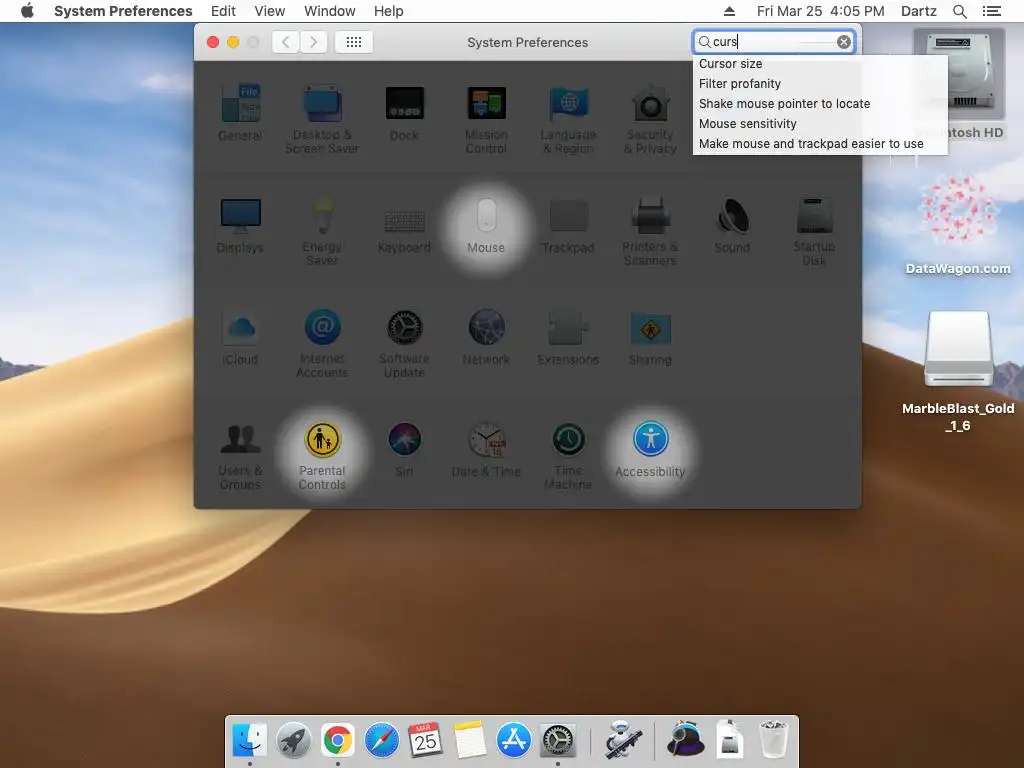
Task: Open Software Update preferences
Action: click(404, 344)
